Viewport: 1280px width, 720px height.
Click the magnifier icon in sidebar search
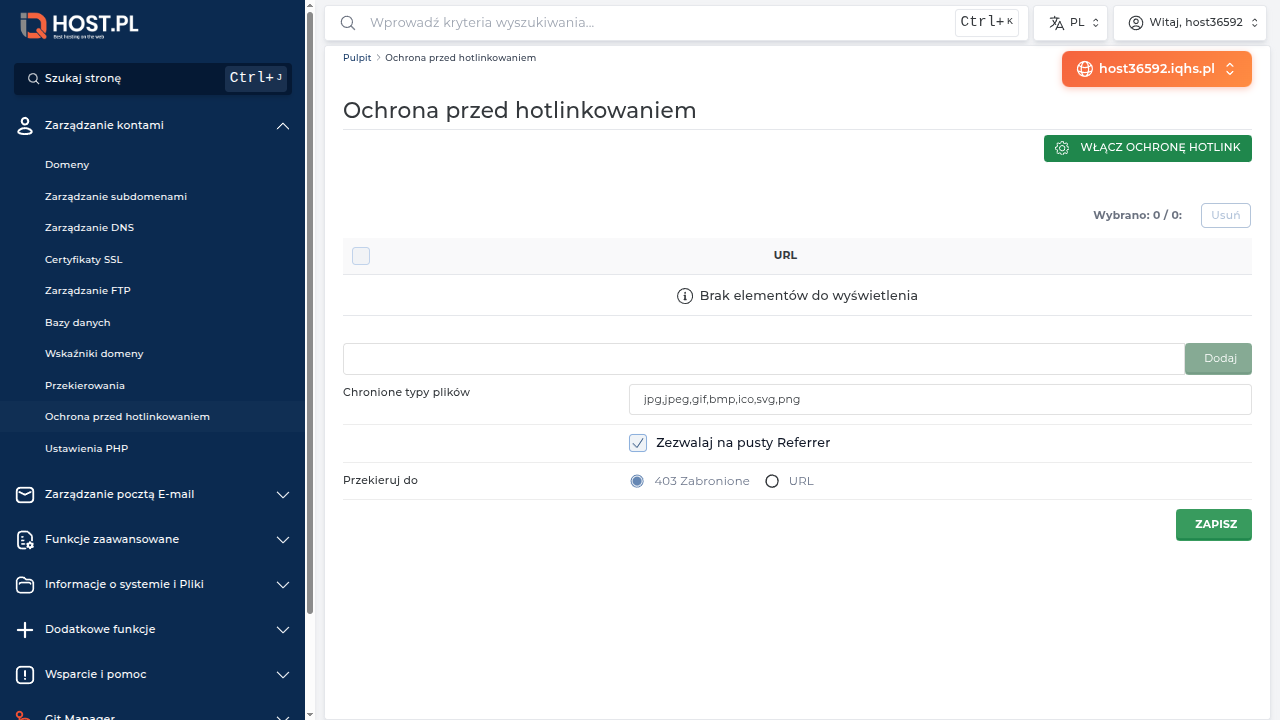point(33,78)
